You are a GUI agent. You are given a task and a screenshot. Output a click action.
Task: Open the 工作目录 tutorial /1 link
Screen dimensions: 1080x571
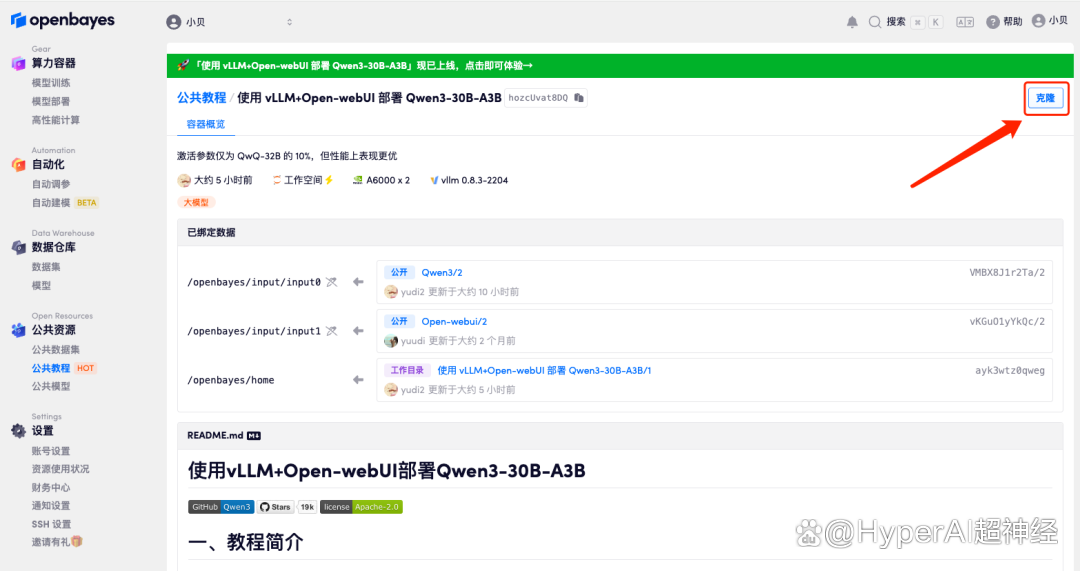tap(544, 371)
